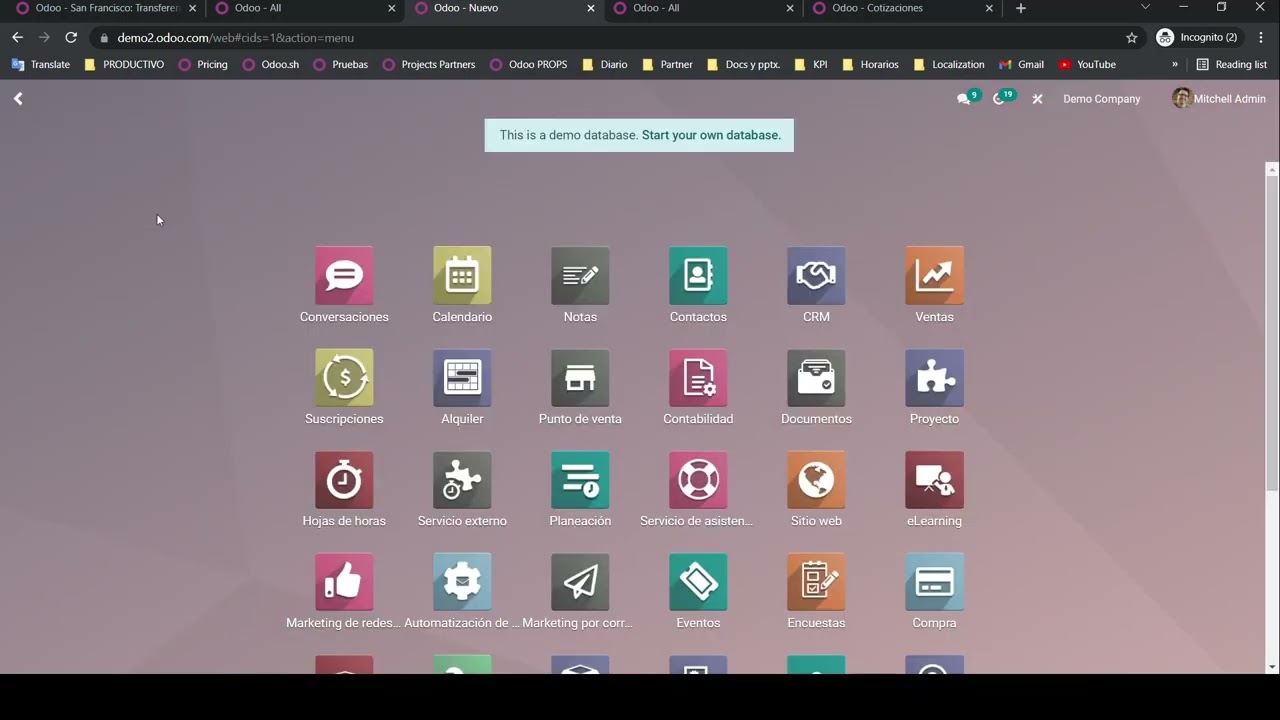
Task: Open the YouTube bookmark
Action: click(x=1087, y=64)
